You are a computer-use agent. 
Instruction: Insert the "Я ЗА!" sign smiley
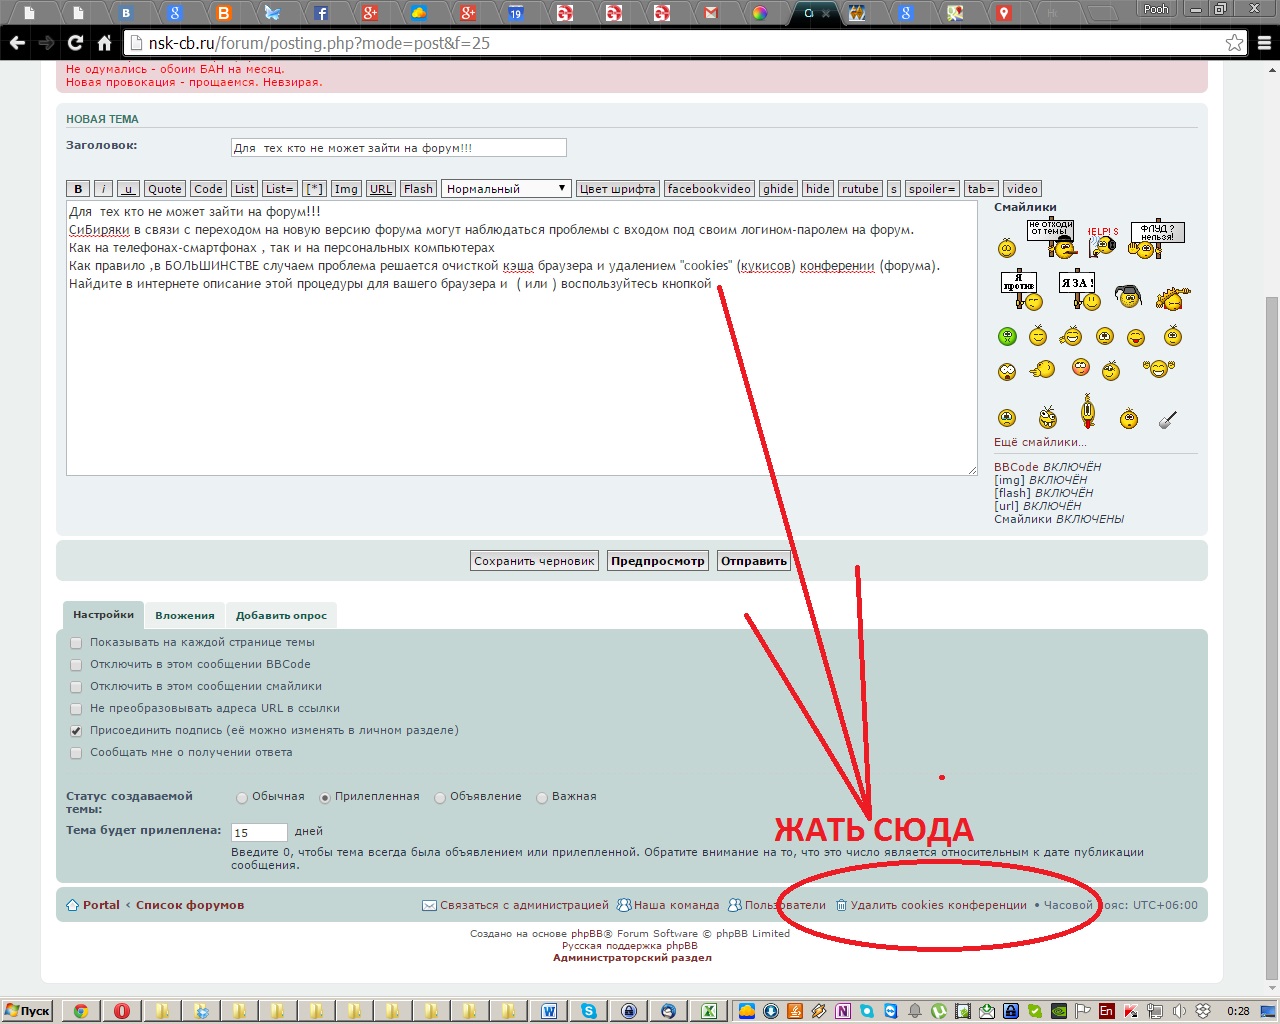[x=1079, y=290]
